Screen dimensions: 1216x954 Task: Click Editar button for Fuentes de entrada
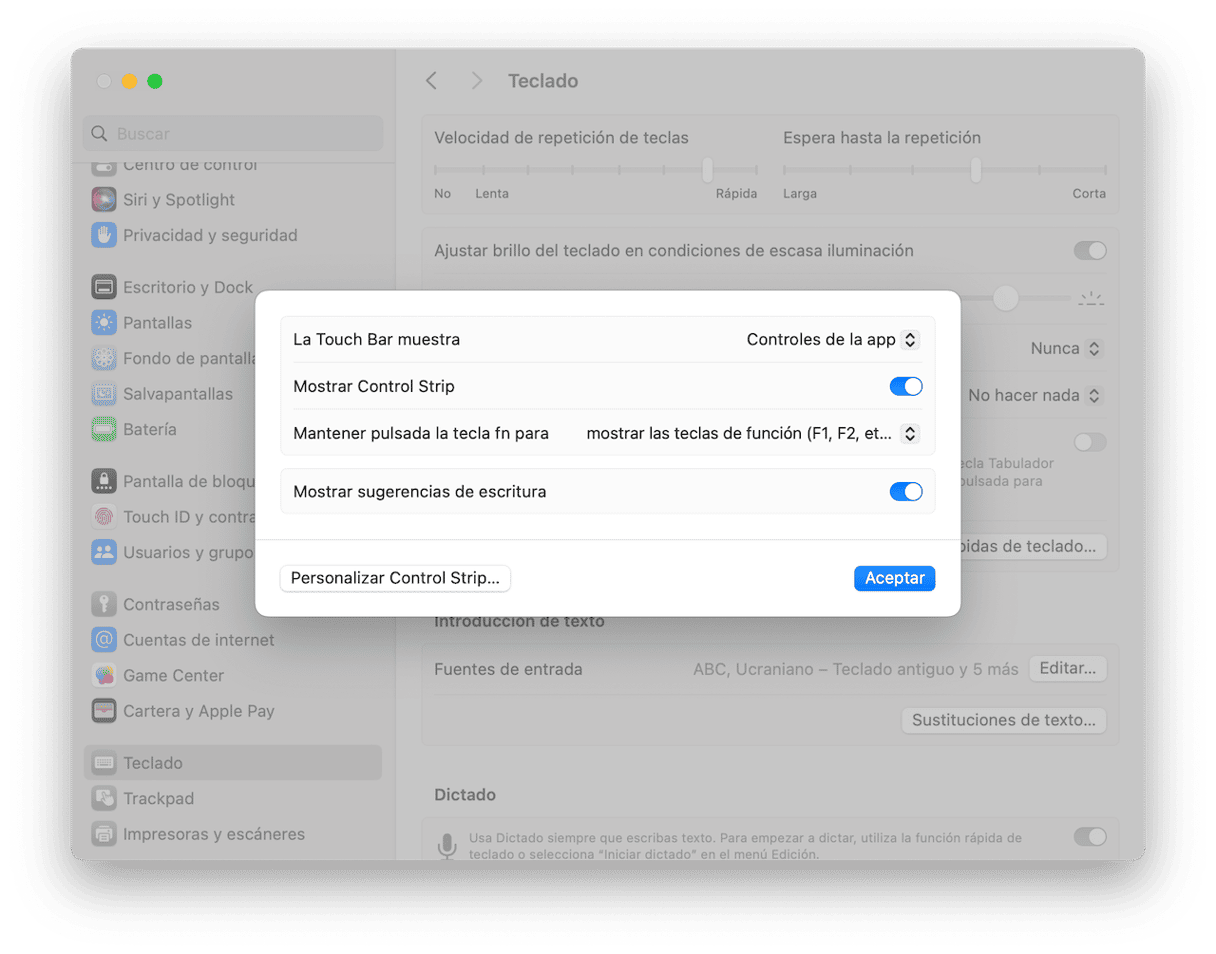point(1067,669)
